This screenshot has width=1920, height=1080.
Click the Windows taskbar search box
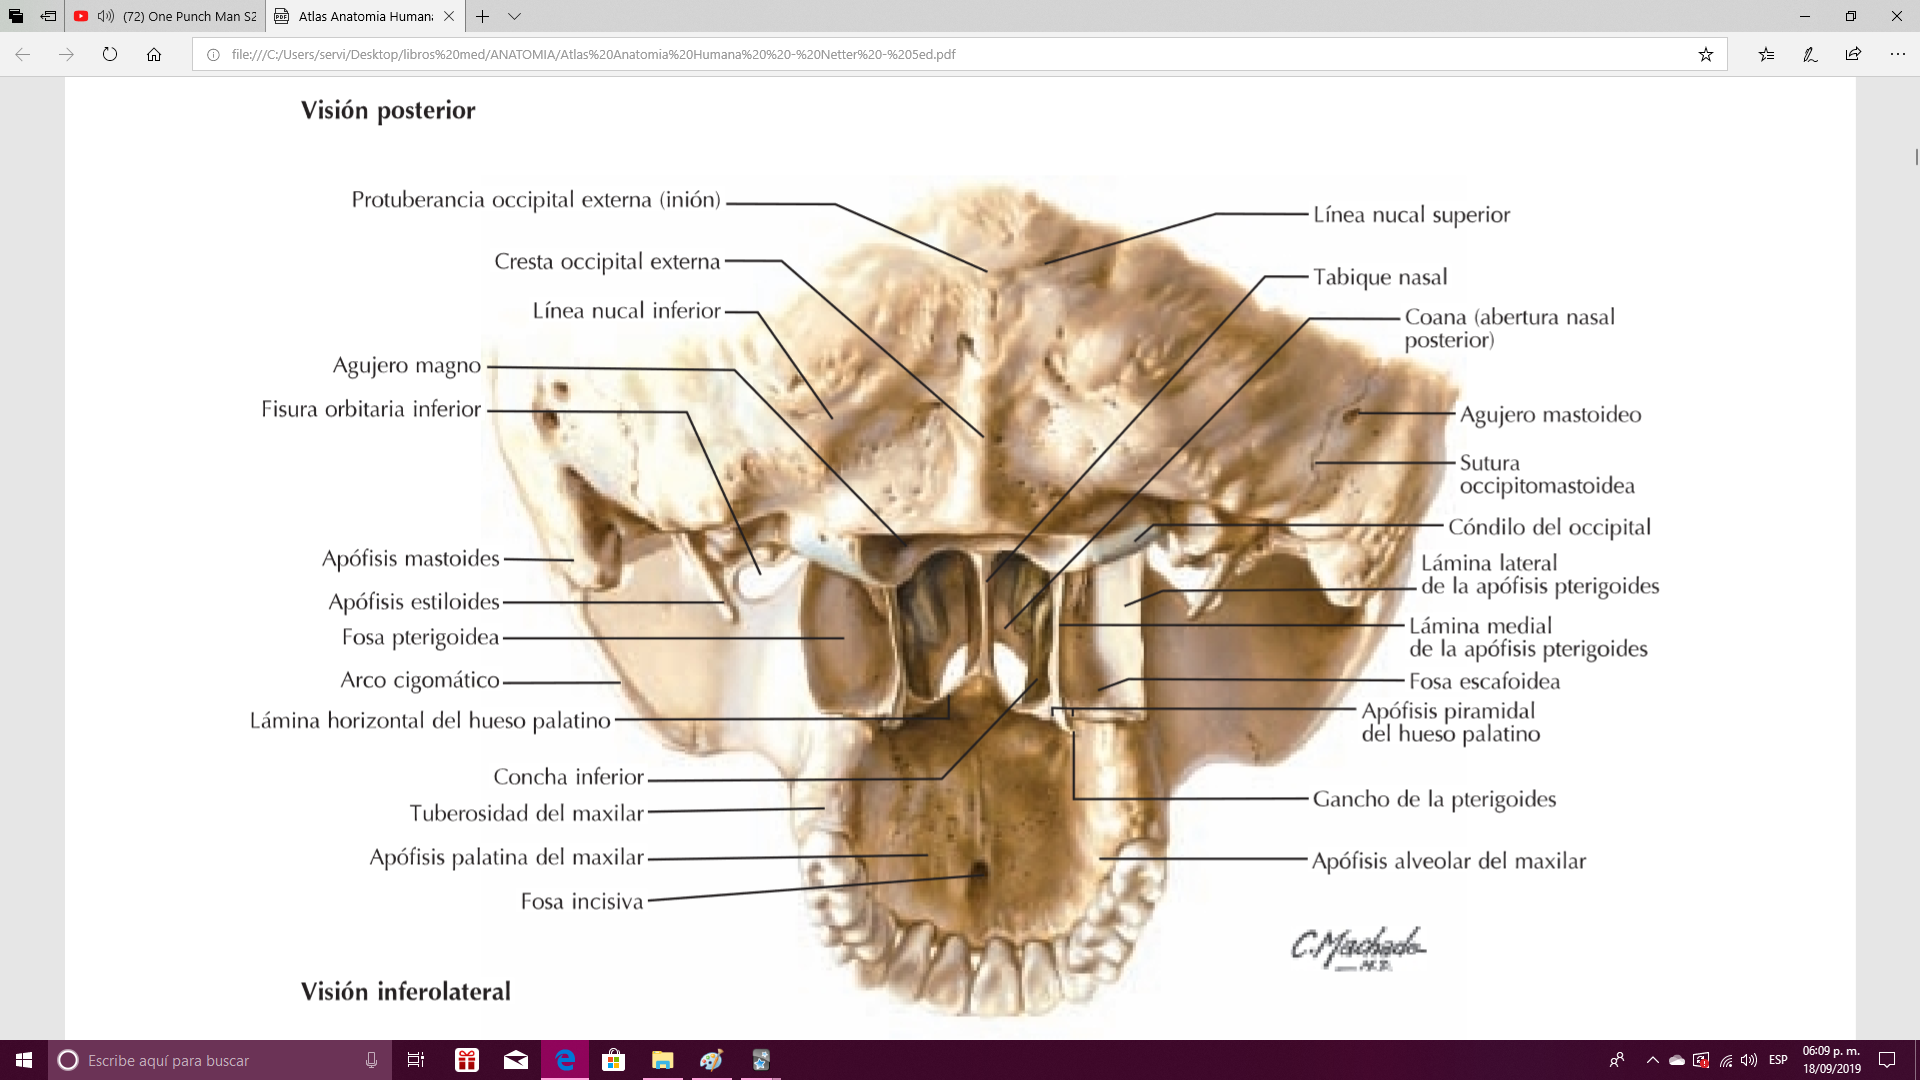click(220, 1060)
